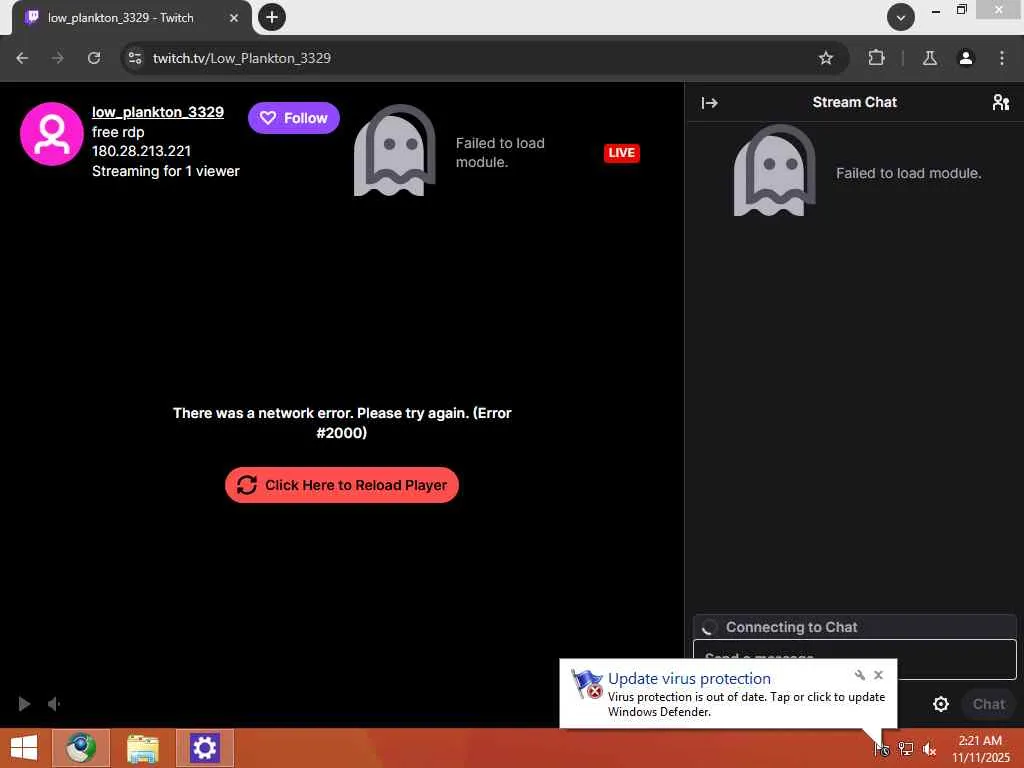Click the 'Stream Chat' header text

(854, 103)
